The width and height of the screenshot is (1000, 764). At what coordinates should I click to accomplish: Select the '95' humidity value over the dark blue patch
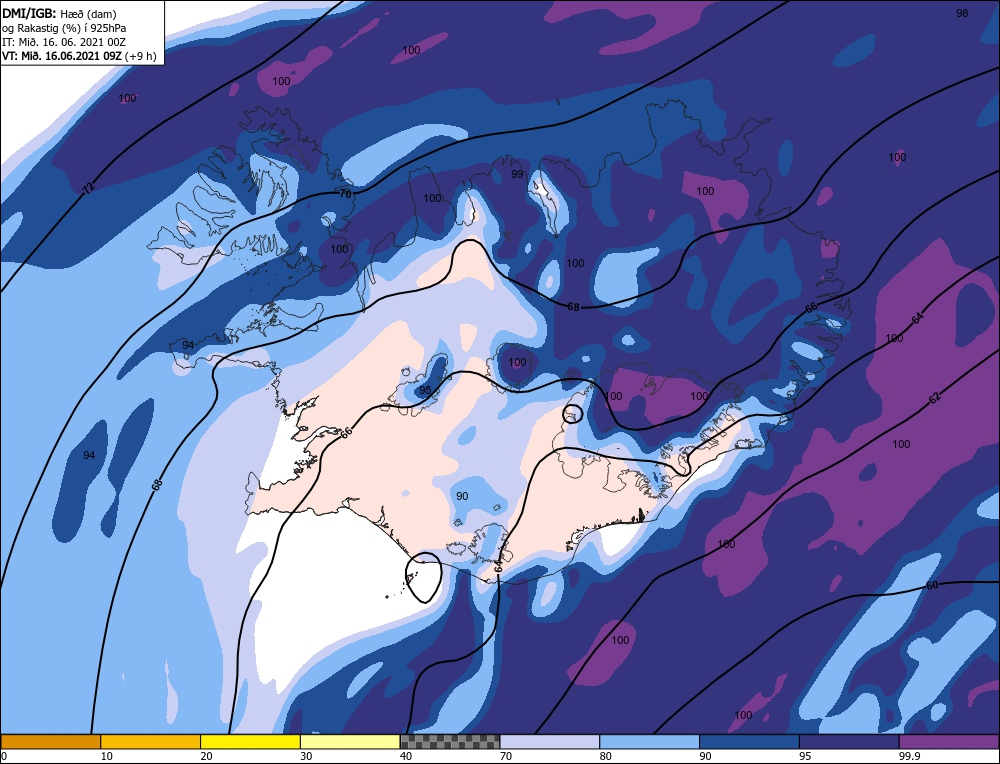[x=425, y=390]
